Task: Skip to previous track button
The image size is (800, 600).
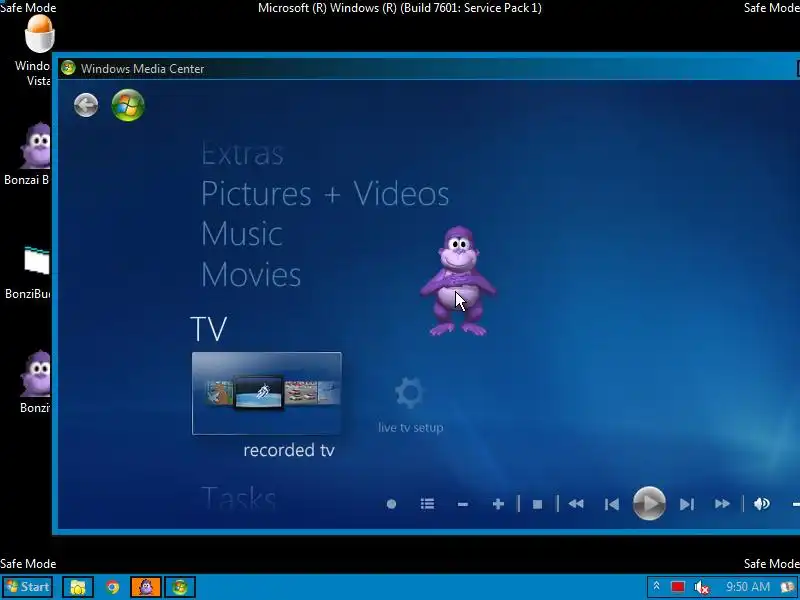Action: click(x=612, y=504)
